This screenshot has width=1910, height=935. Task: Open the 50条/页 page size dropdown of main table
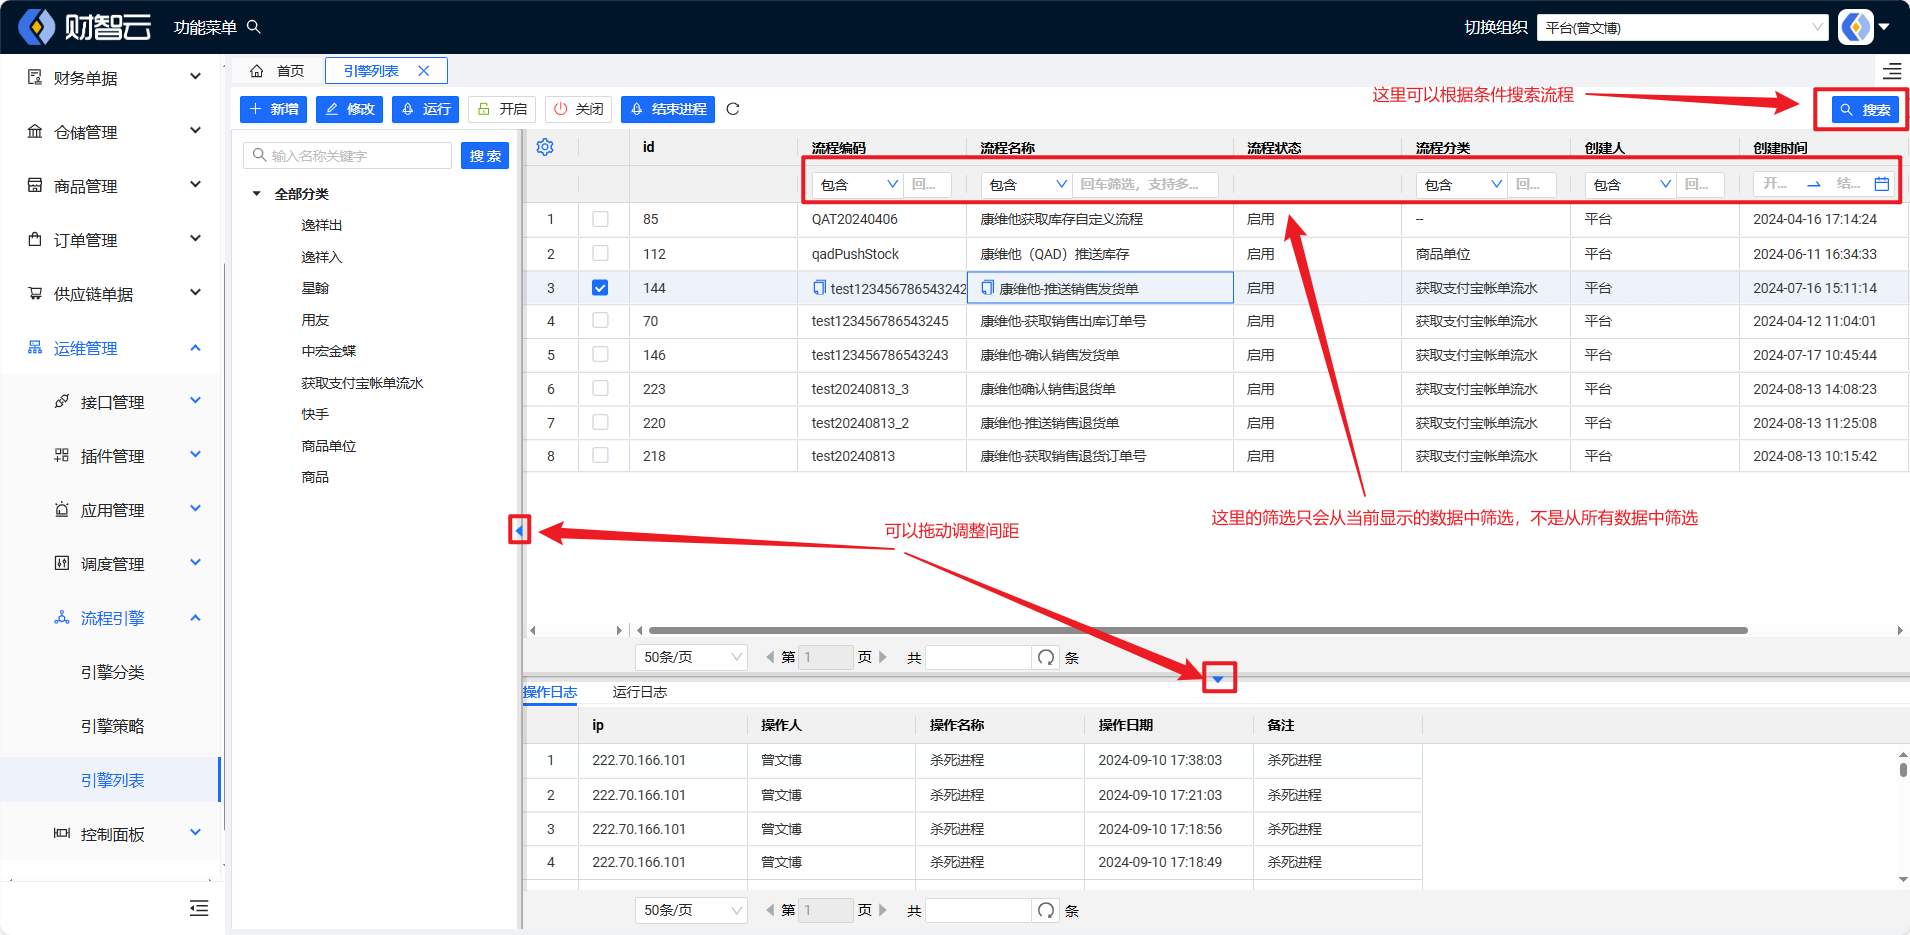pyautogui.click(x=691, y=657)
